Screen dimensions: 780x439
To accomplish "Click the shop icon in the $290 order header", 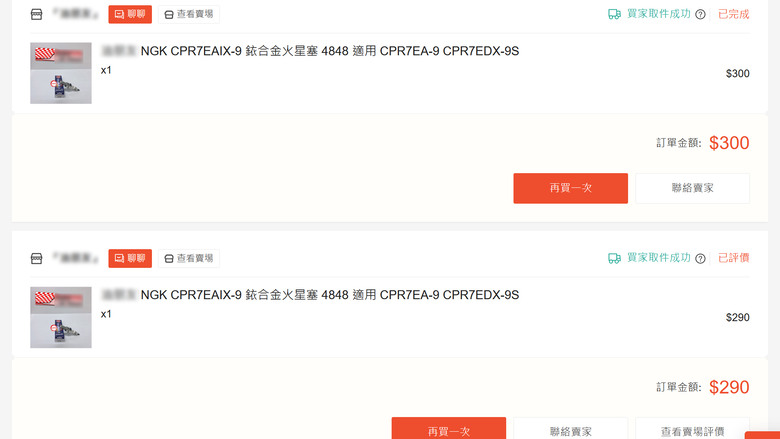I will [x=36, y=259].
